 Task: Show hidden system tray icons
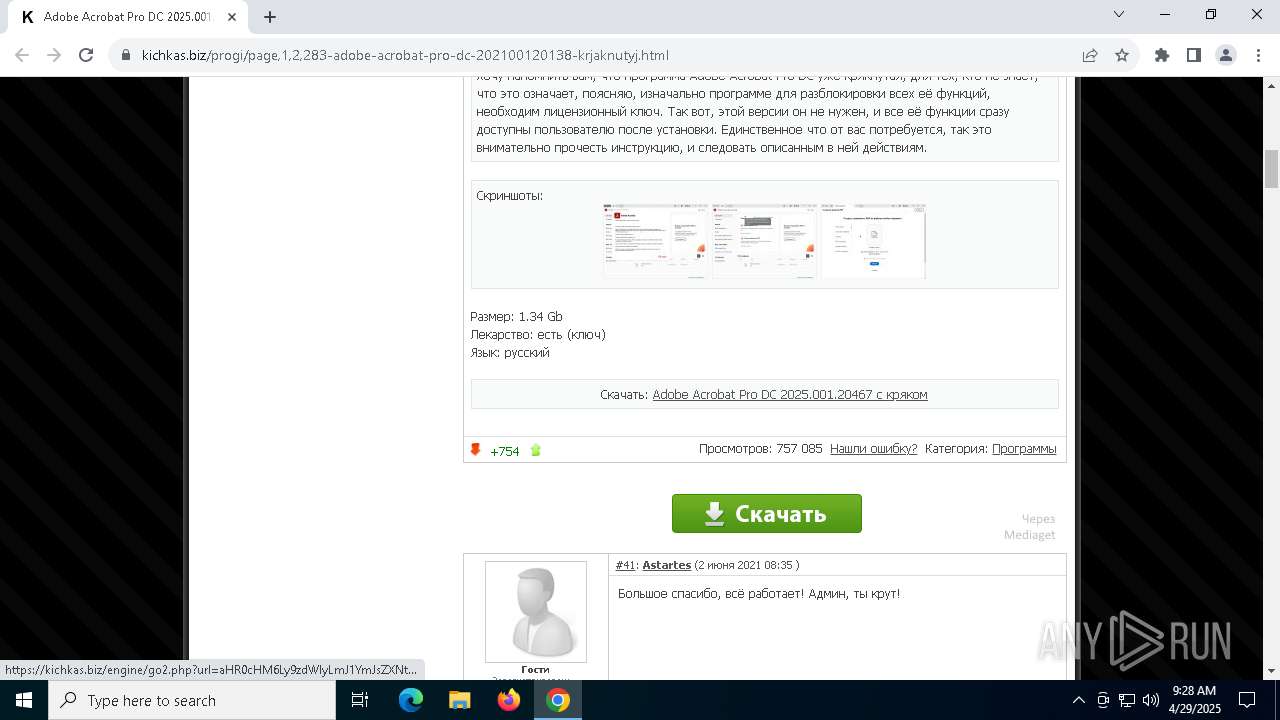pos(1078,700)
